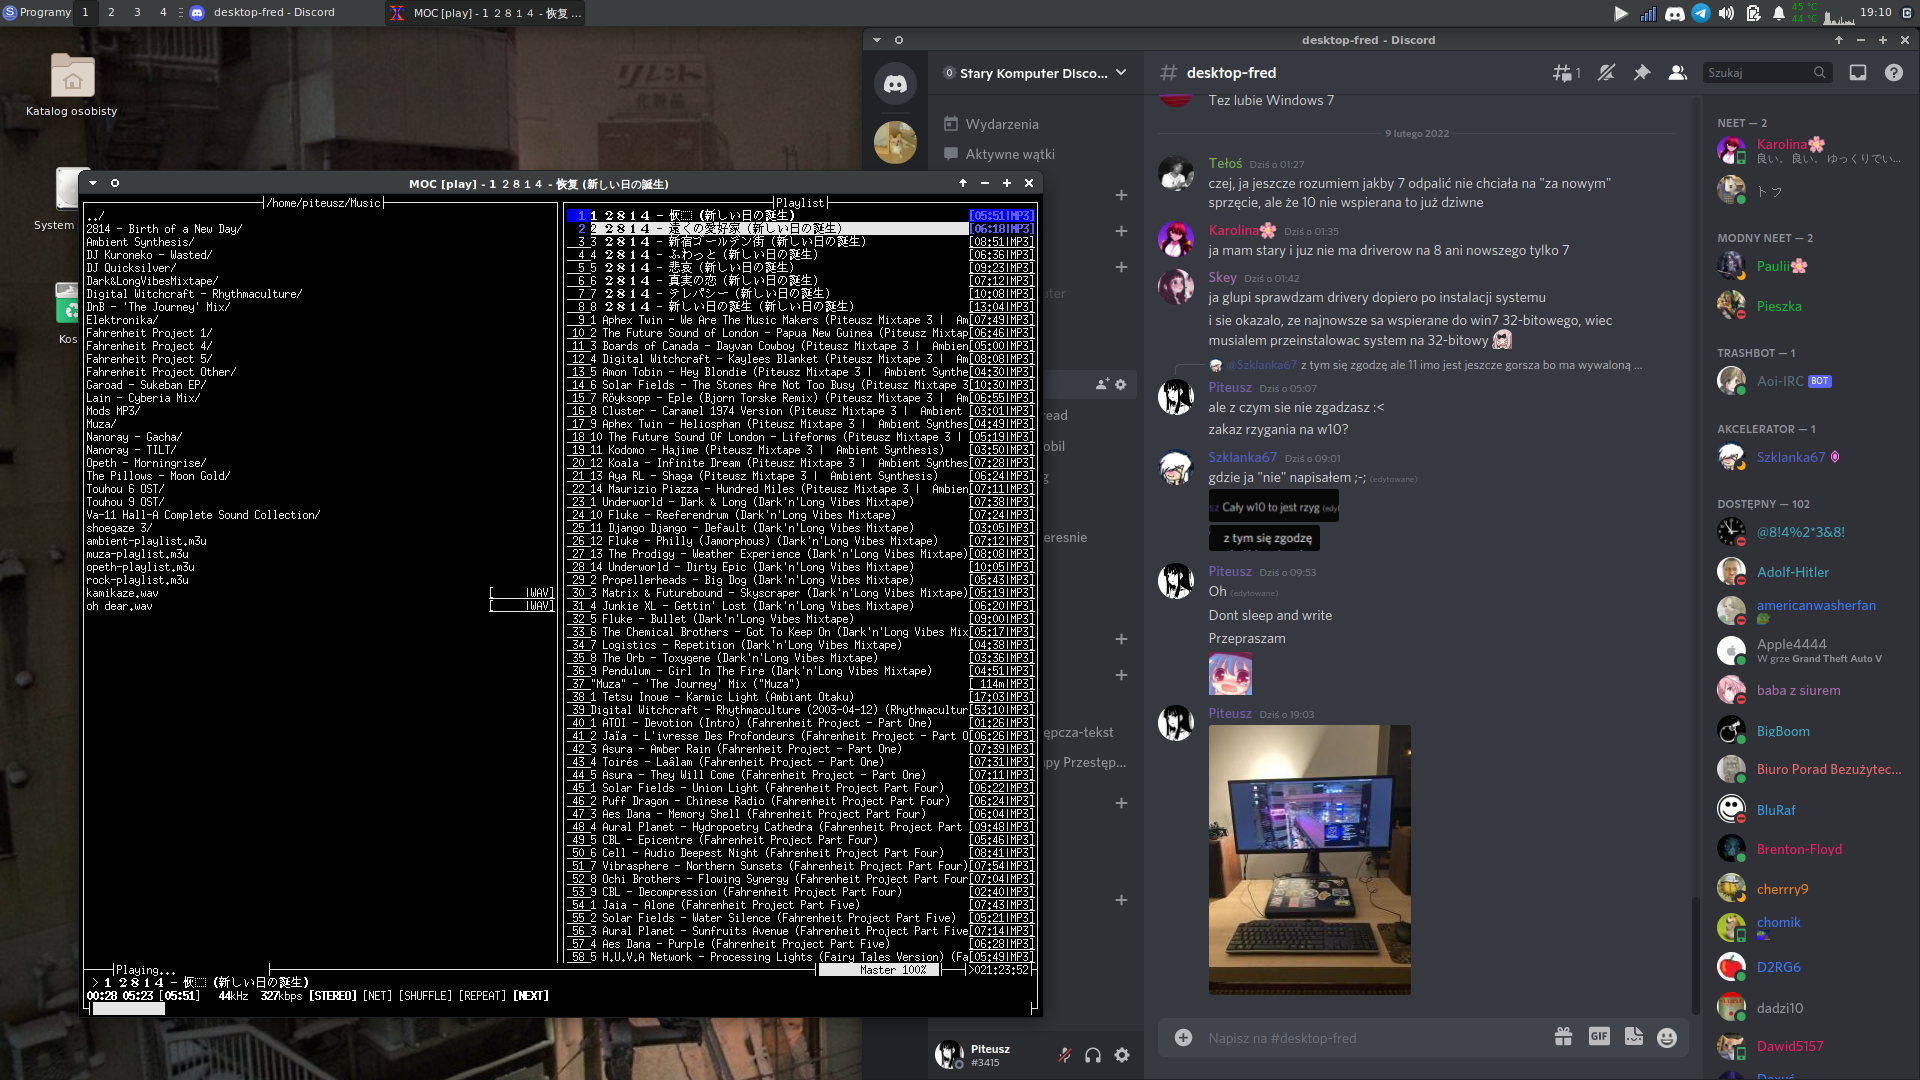
Task: Click Tełoś username in chat message
Action: coord(1225,163)
